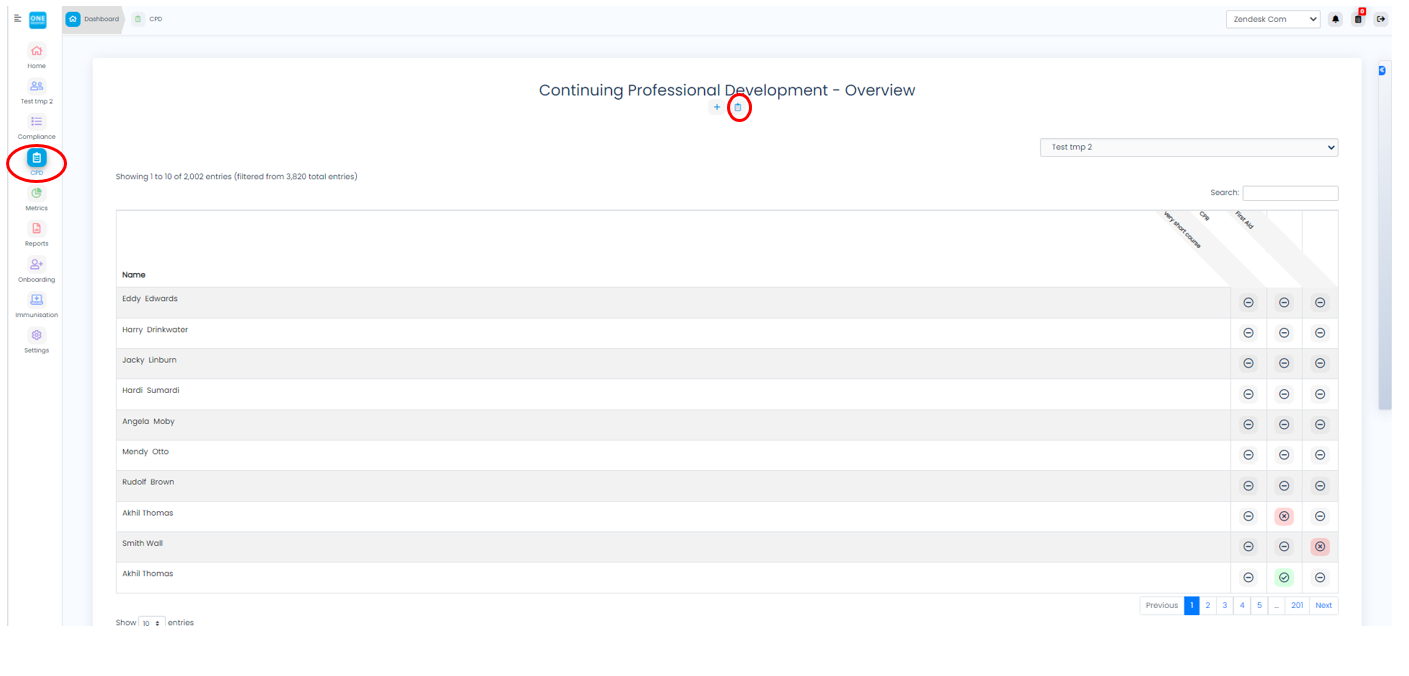The width and height of the screenshot is (1409, 676).
Task: Click the name Eddy Edwards
Action: [150, 299]
